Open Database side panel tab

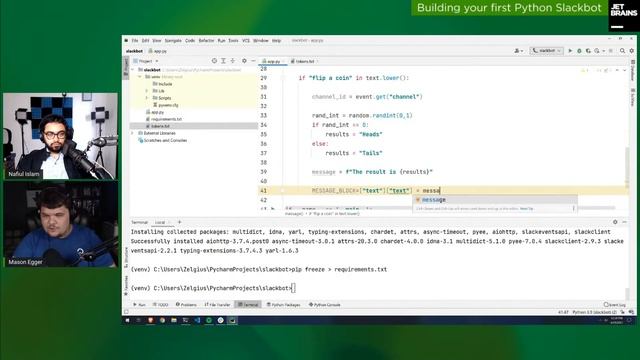tap(633, 70)
